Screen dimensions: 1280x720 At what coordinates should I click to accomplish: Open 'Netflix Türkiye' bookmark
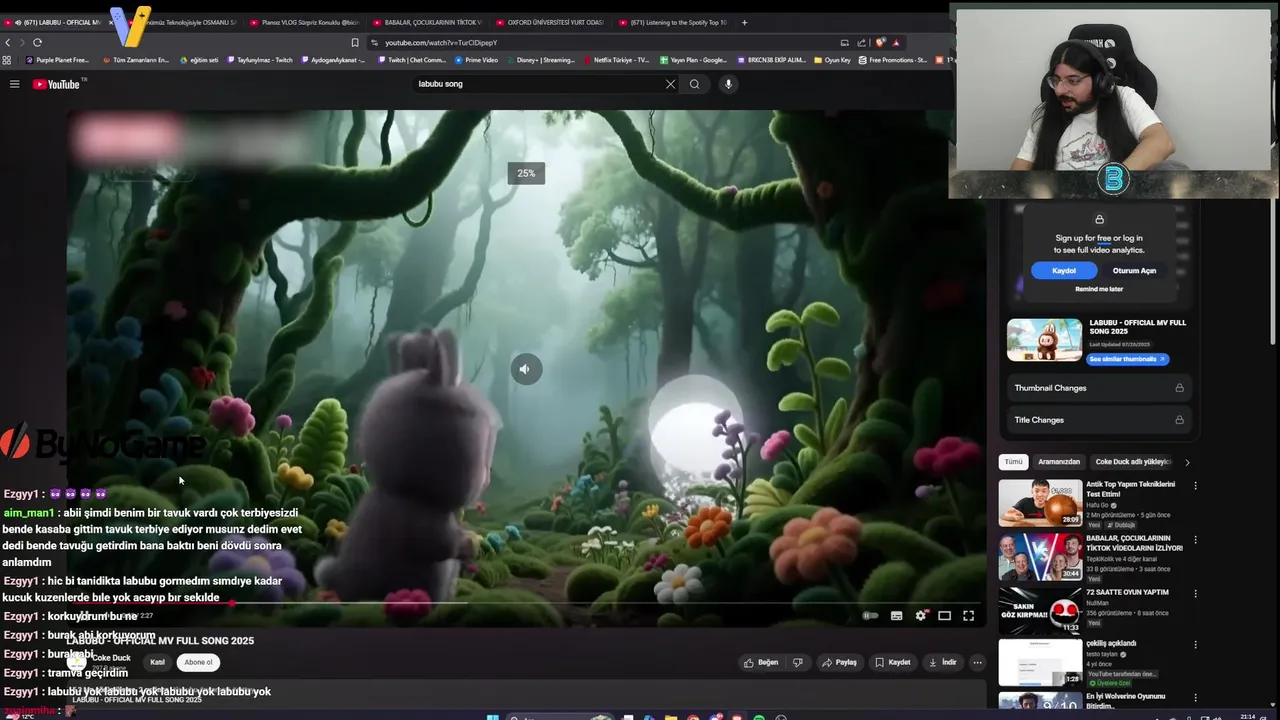point(616,60)
